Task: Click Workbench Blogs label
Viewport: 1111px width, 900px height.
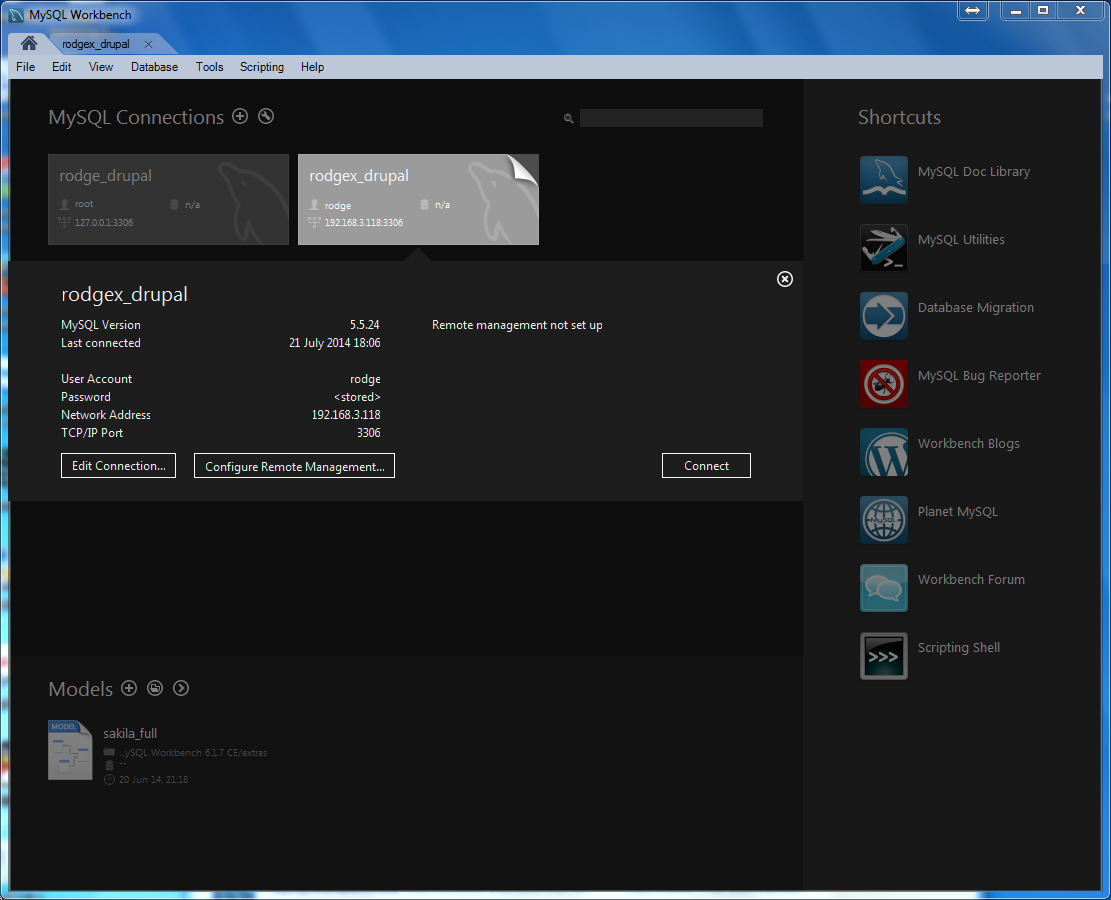Action: pyautogui.click(x=969, y=444)
